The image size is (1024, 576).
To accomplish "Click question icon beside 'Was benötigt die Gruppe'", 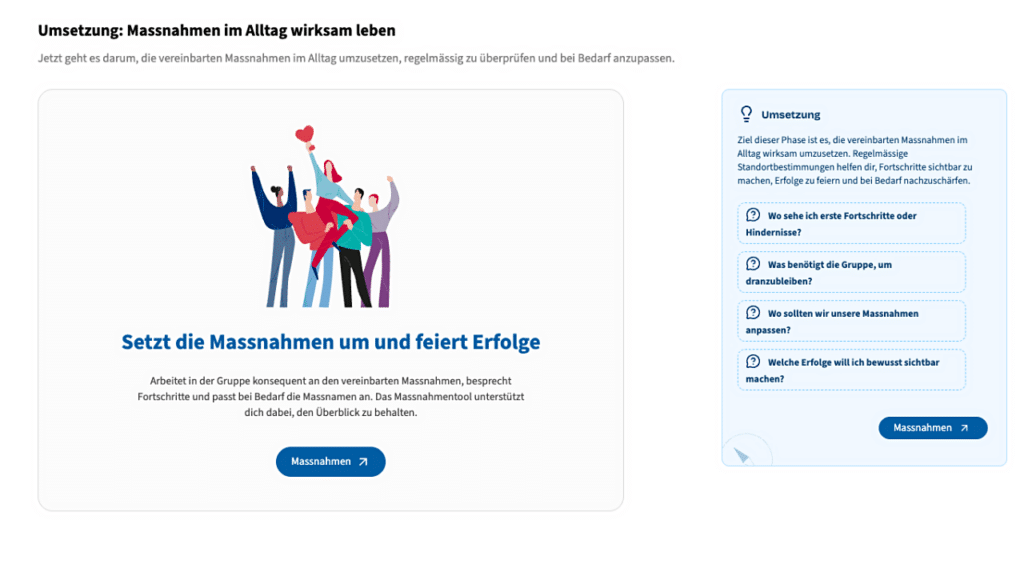I will (753, 264).
